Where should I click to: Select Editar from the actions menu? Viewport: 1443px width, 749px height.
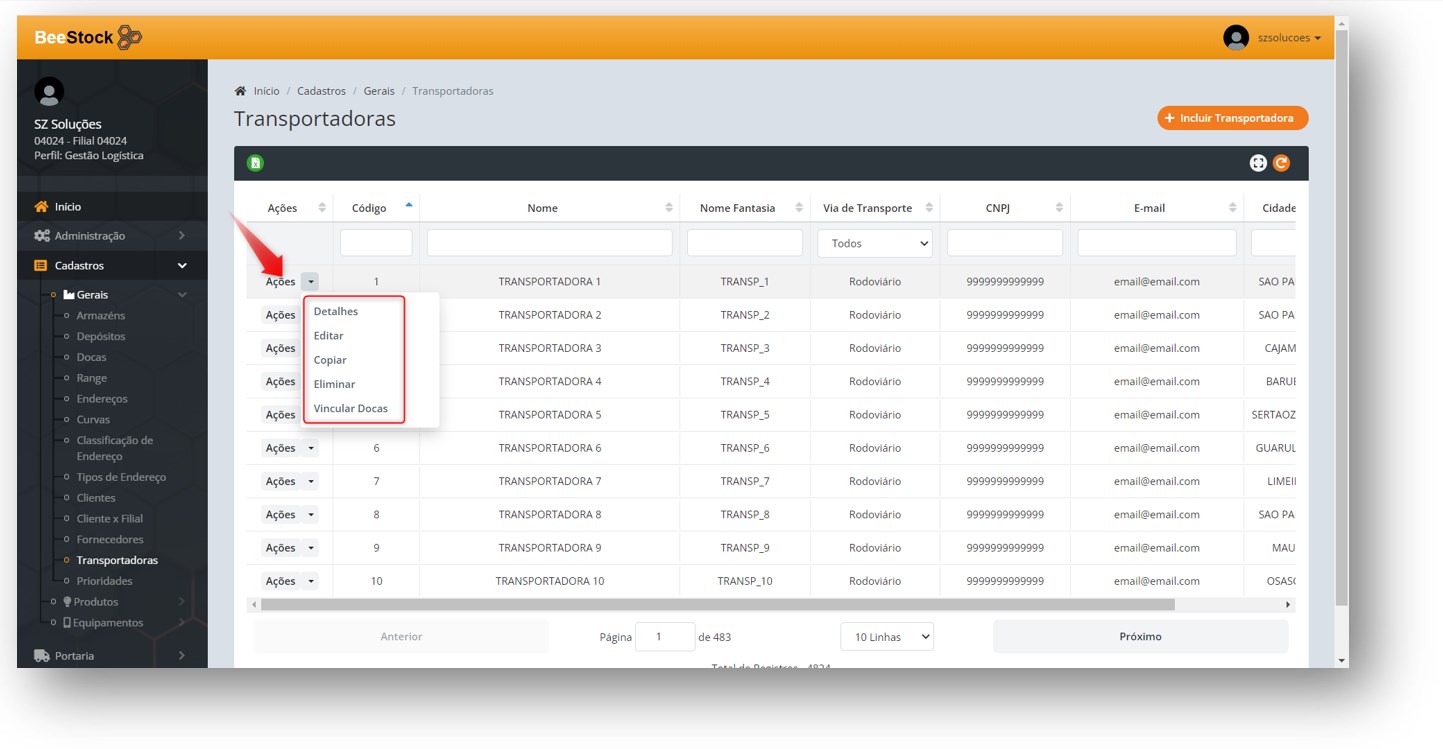pyautogui.click(x=328, y=336)
